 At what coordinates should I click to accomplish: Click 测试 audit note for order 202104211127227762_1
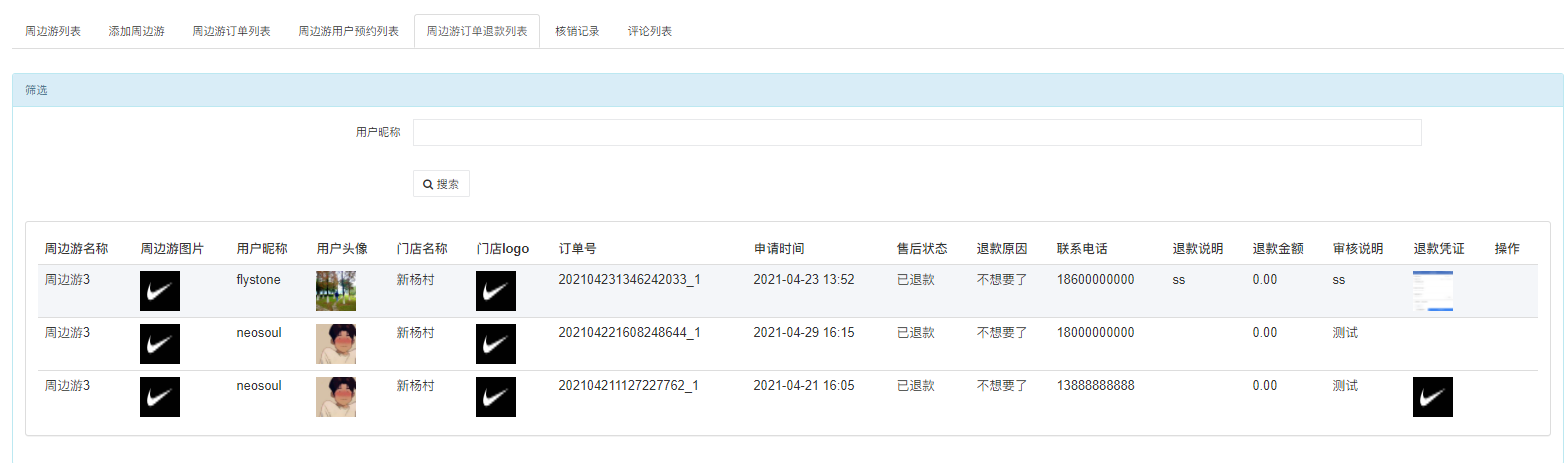pyautogui.click(x=1345, y=385)
